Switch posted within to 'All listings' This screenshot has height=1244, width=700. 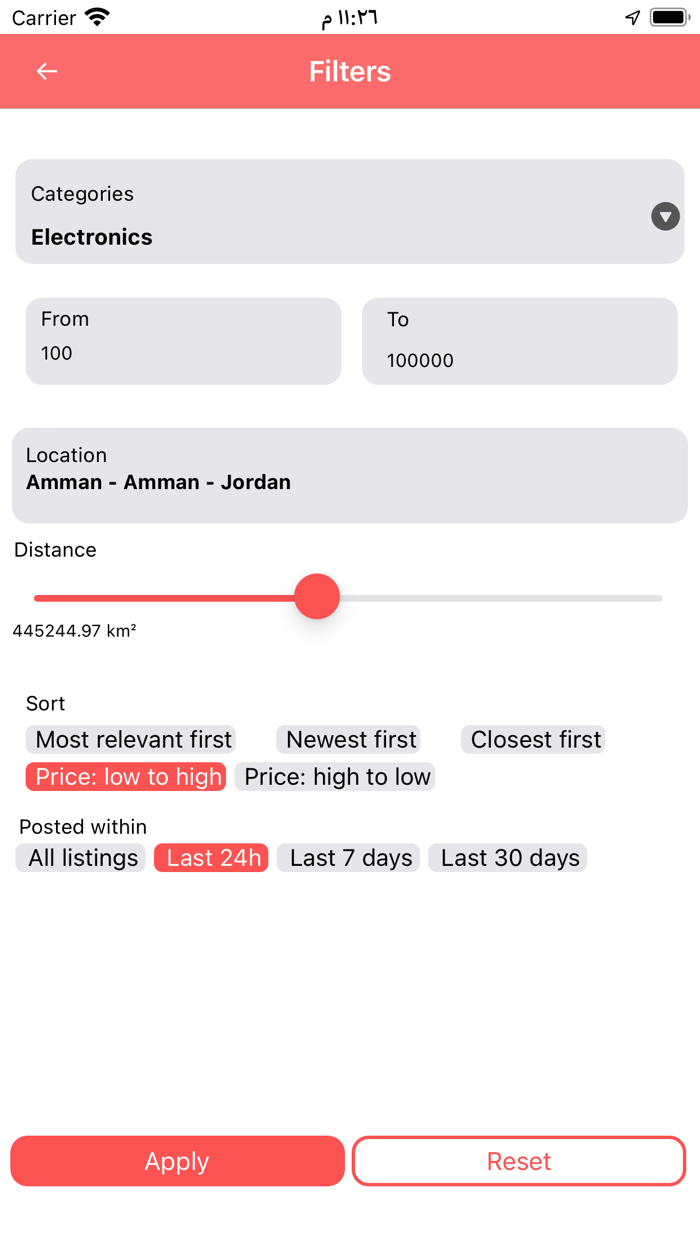(x=80, y=857)
